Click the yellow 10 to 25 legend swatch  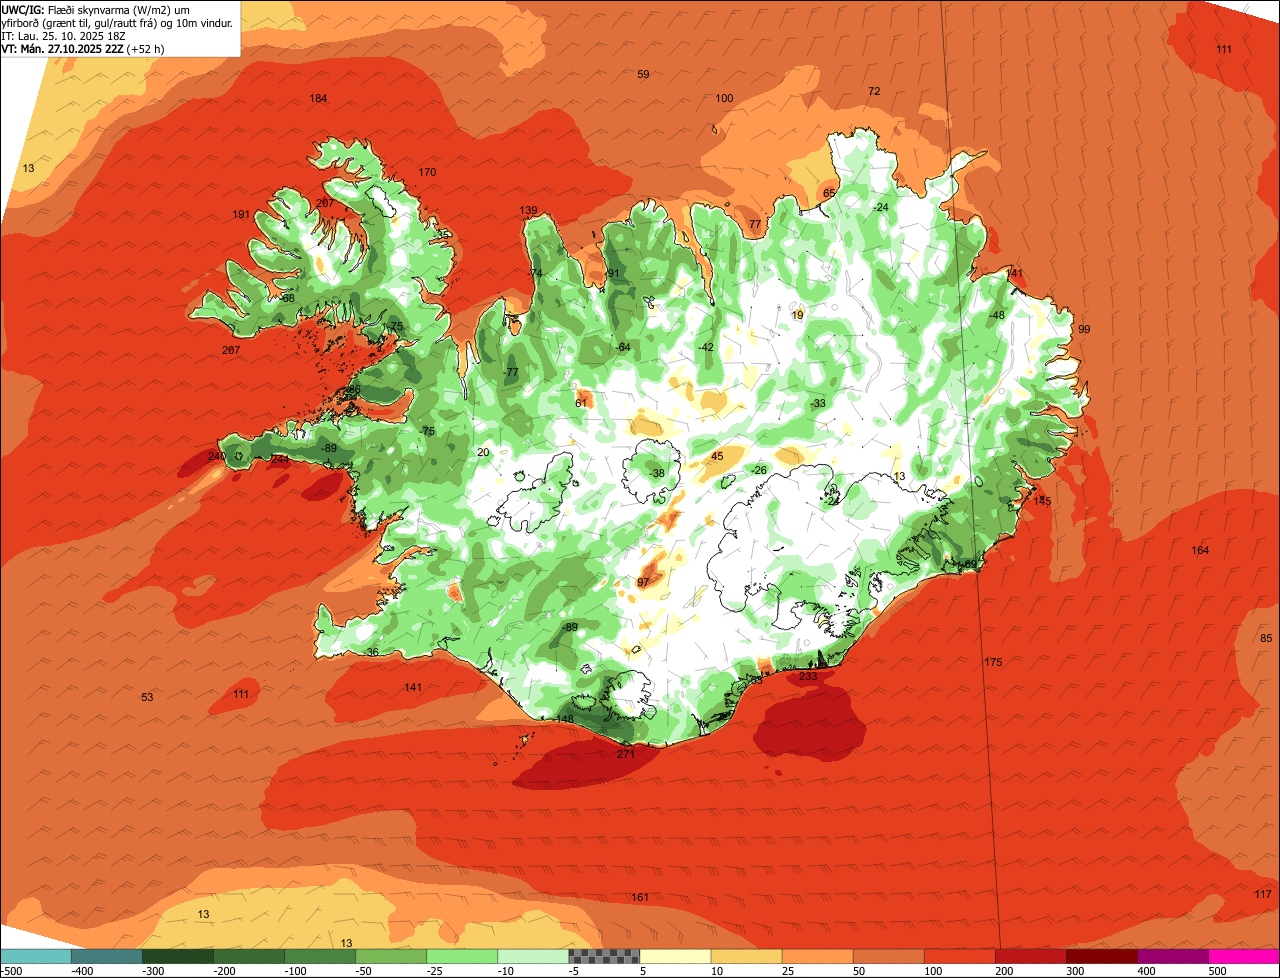(x=745, y=956)
